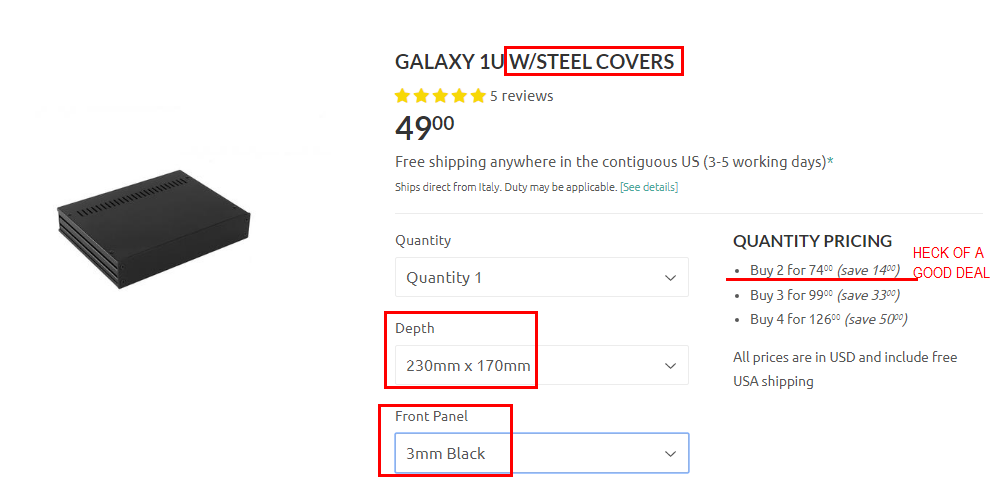Image resolution: width=1000 pixels, height=477 pixels.
Task: Click the Quantity Pricing heading
Action: (812, 241)
